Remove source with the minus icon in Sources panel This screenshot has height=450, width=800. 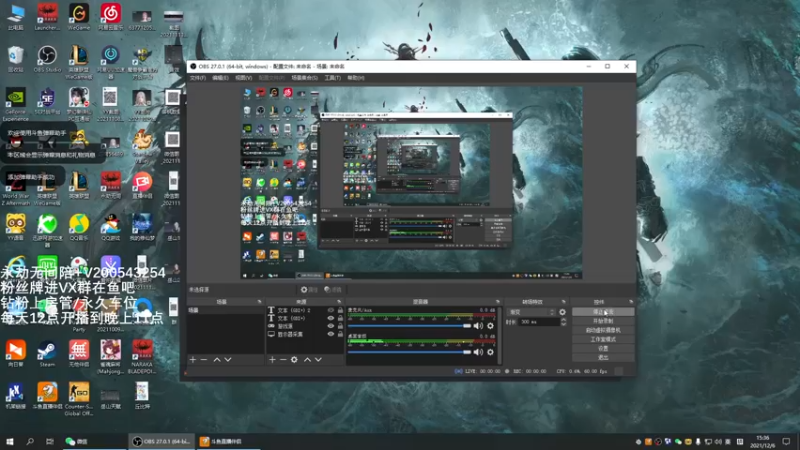283,360
